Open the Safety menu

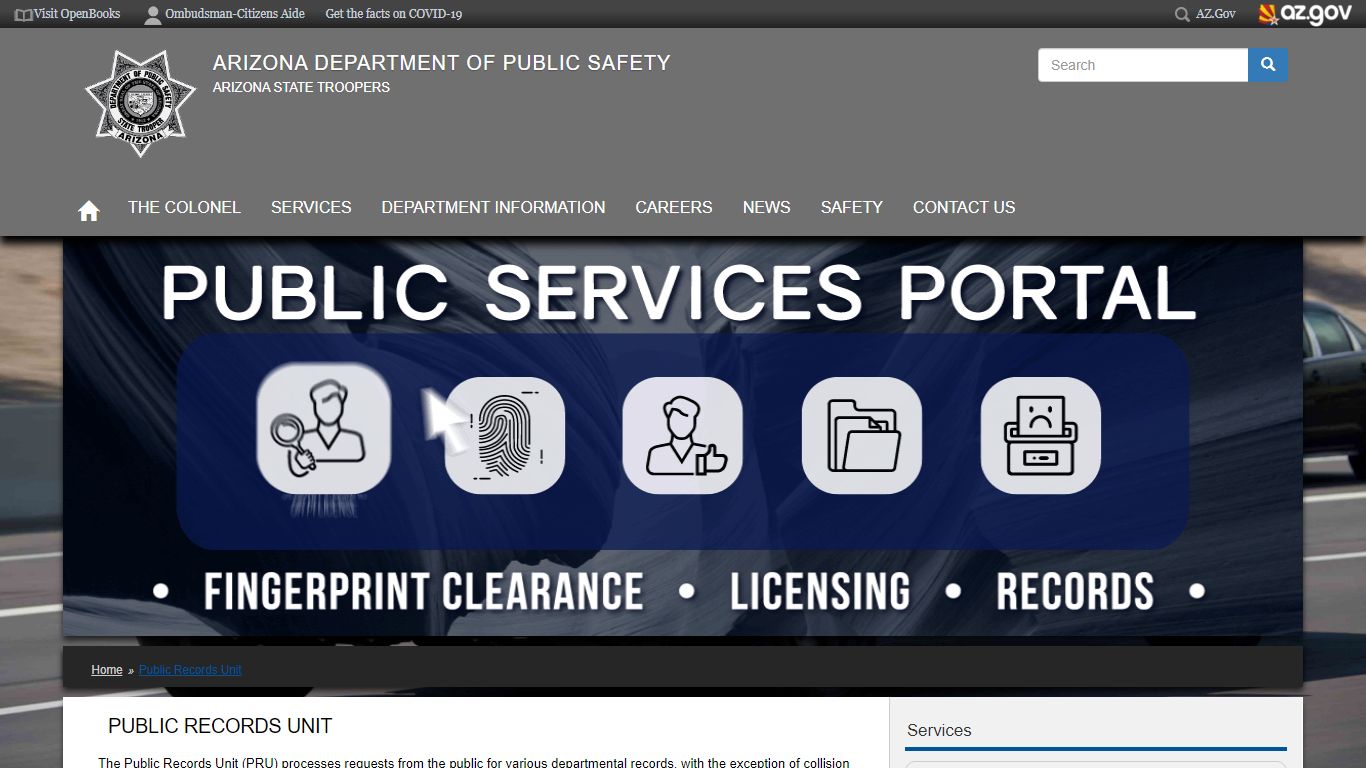(852, 207)
